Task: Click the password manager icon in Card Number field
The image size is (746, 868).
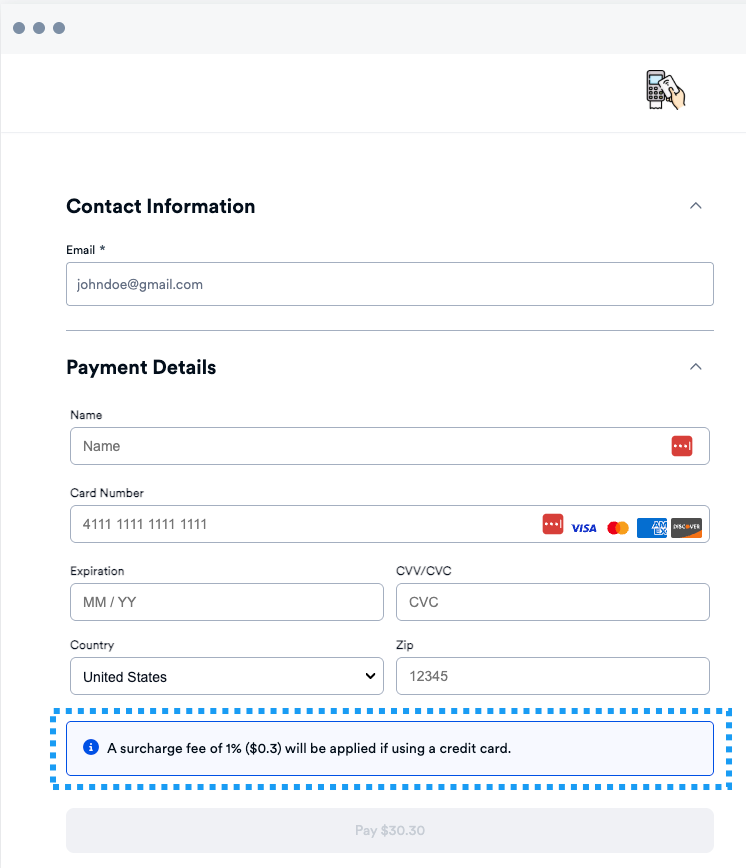Action: 553,524
